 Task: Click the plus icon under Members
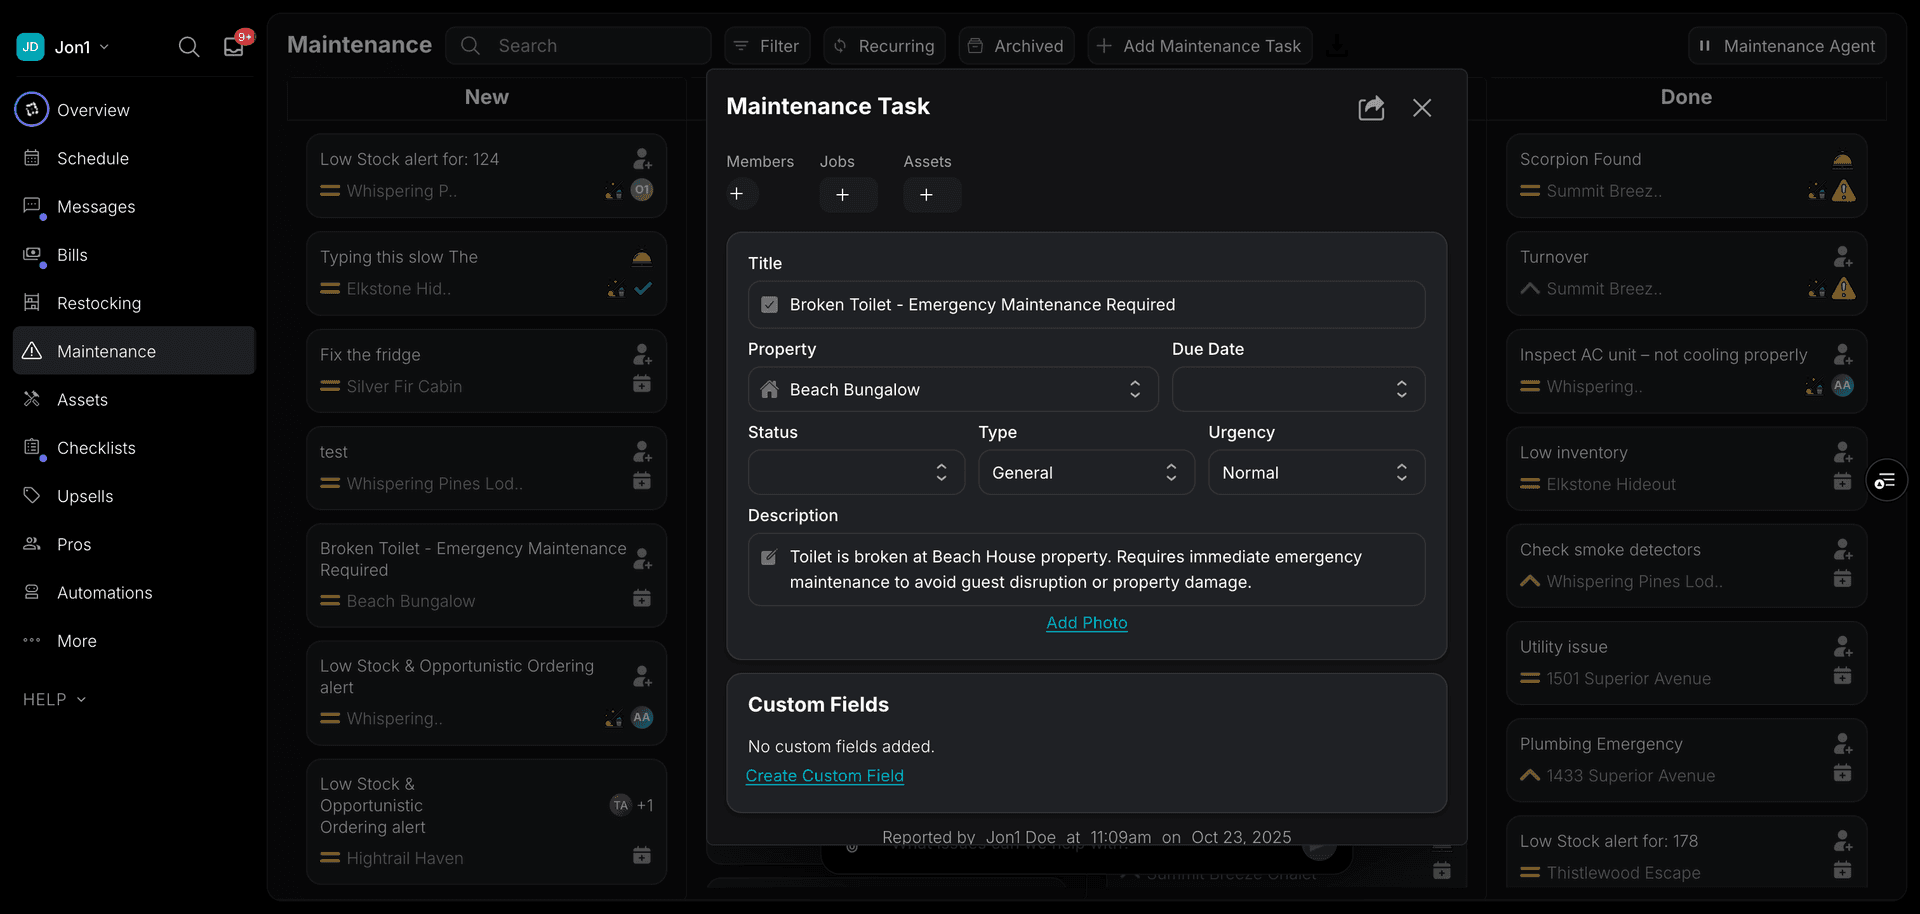coord(740,194)
